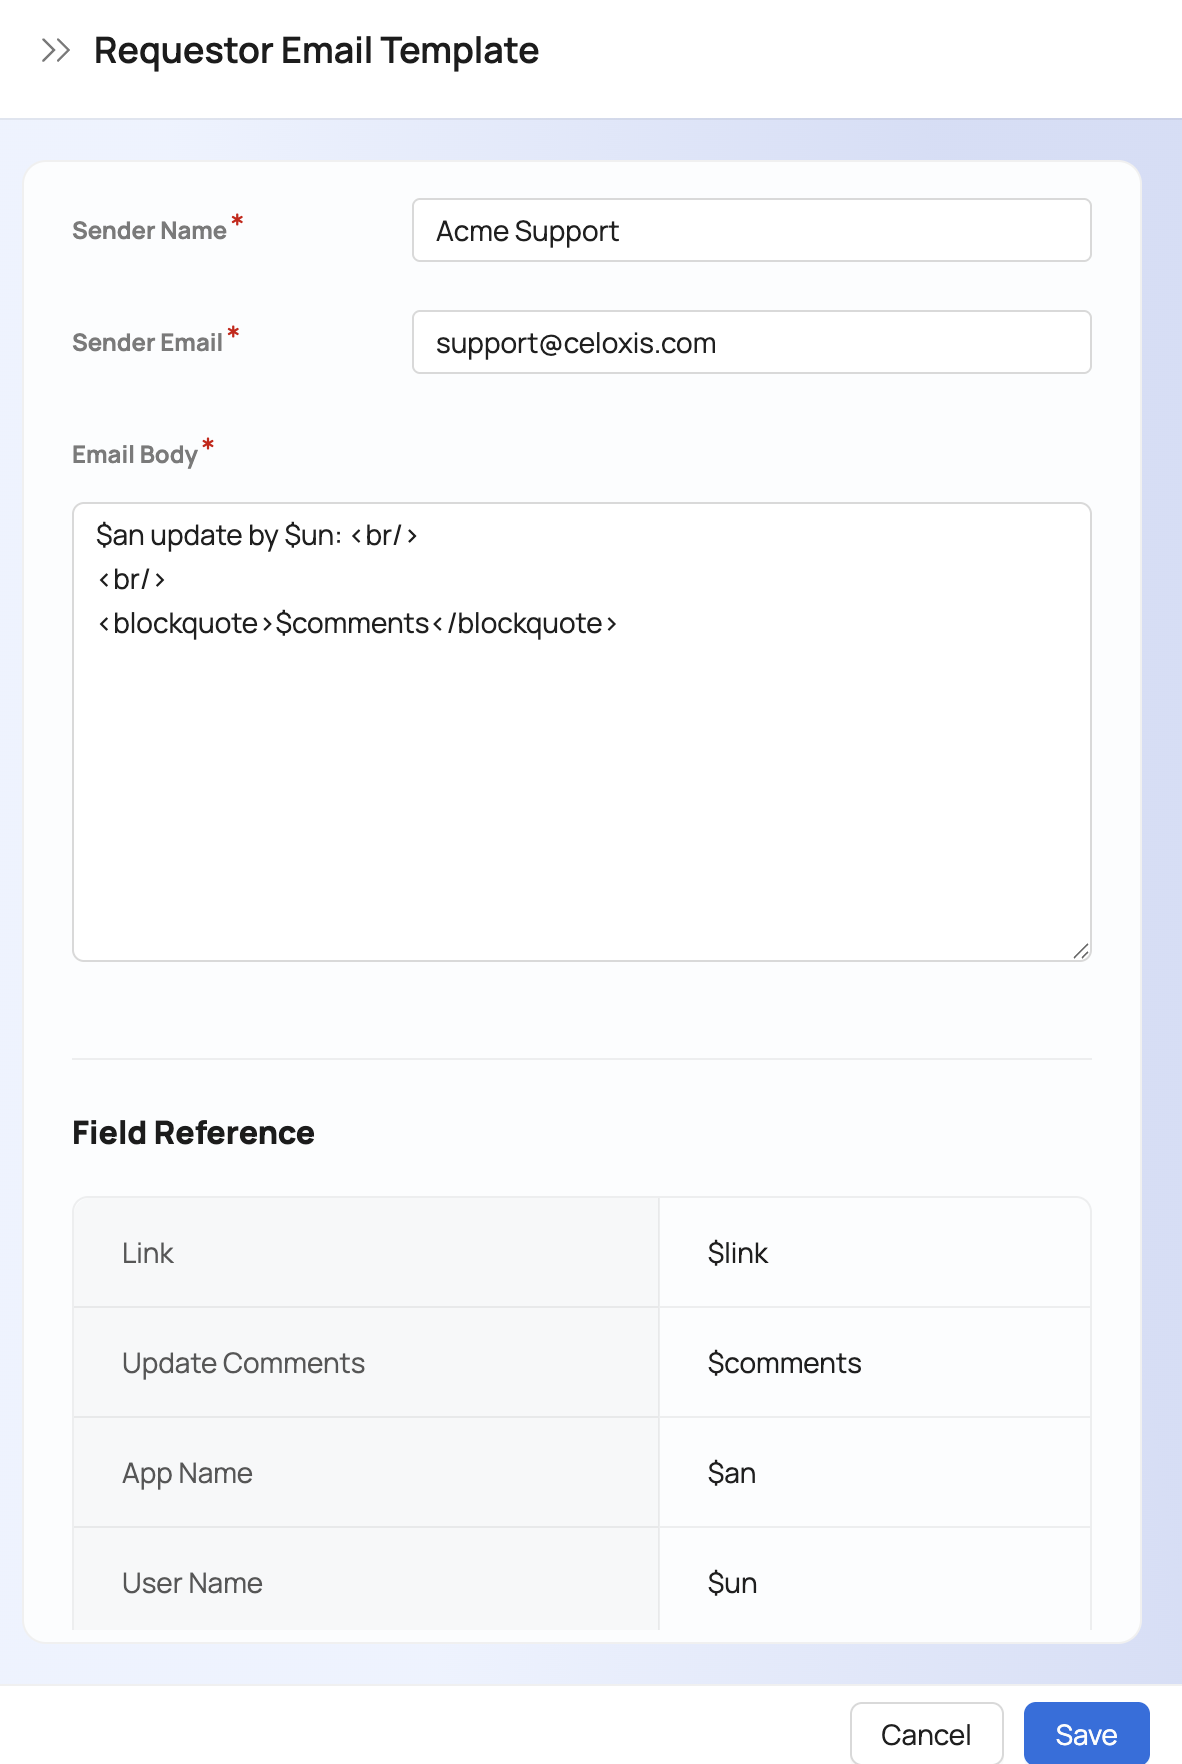Screen dimensions: 1182x1764
Task: Click the $link value in Field Reference
Action: 738,1253
